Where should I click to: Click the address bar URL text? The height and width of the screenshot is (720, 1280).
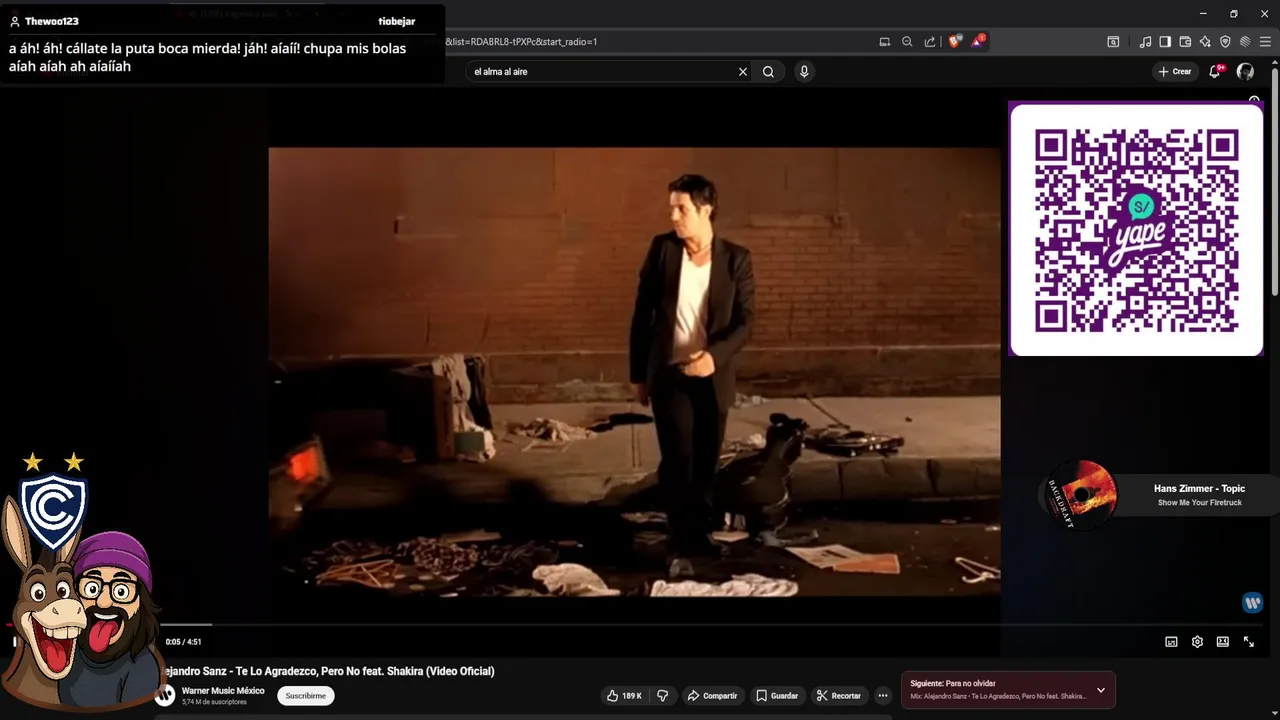point(521,42)
